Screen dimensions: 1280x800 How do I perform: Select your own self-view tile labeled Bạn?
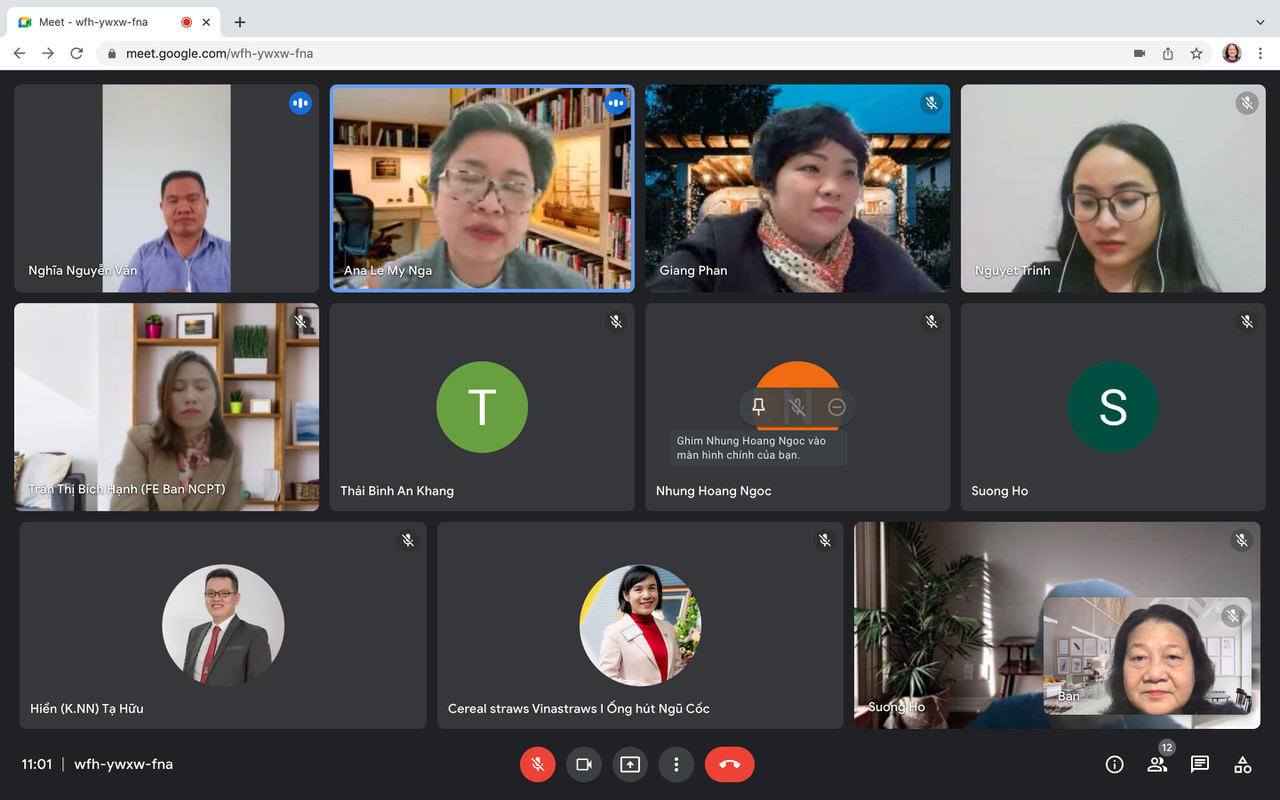tap(1147, 655)
